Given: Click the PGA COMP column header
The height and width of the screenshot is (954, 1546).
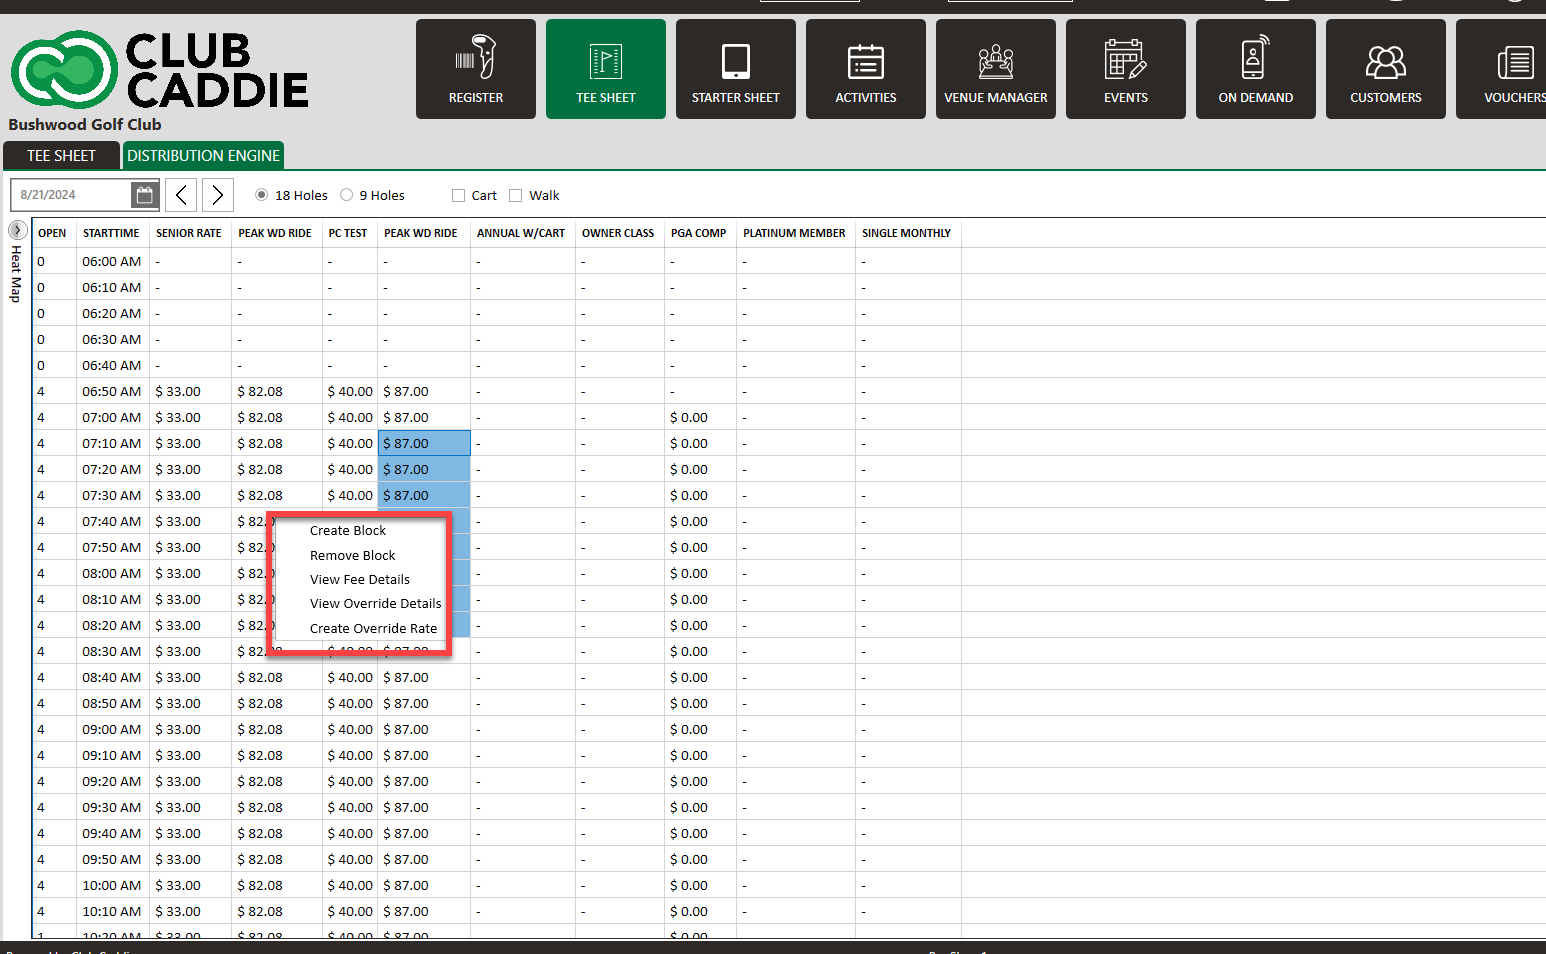Looking at the screenshot, I should [x=699, y=233].
